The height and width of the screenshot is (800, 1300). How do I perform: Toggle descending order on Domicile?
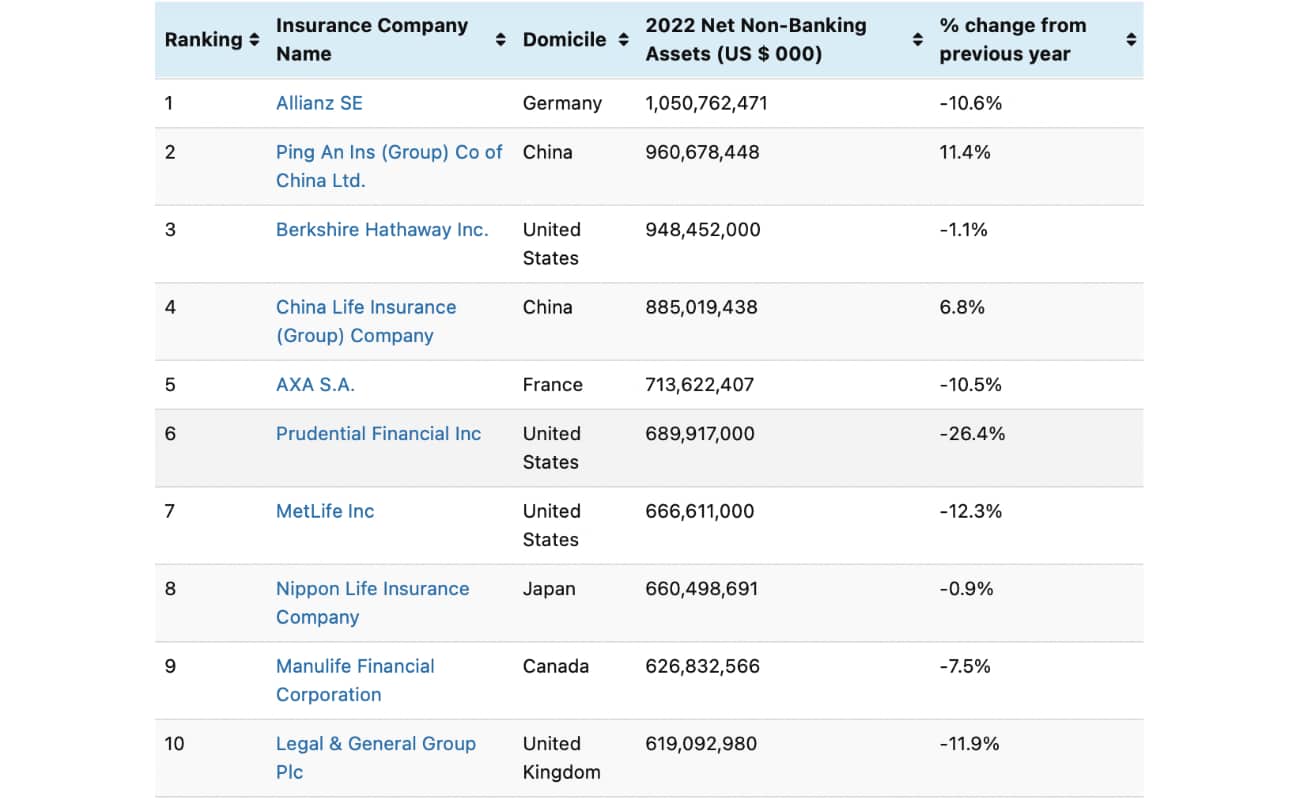623,40
